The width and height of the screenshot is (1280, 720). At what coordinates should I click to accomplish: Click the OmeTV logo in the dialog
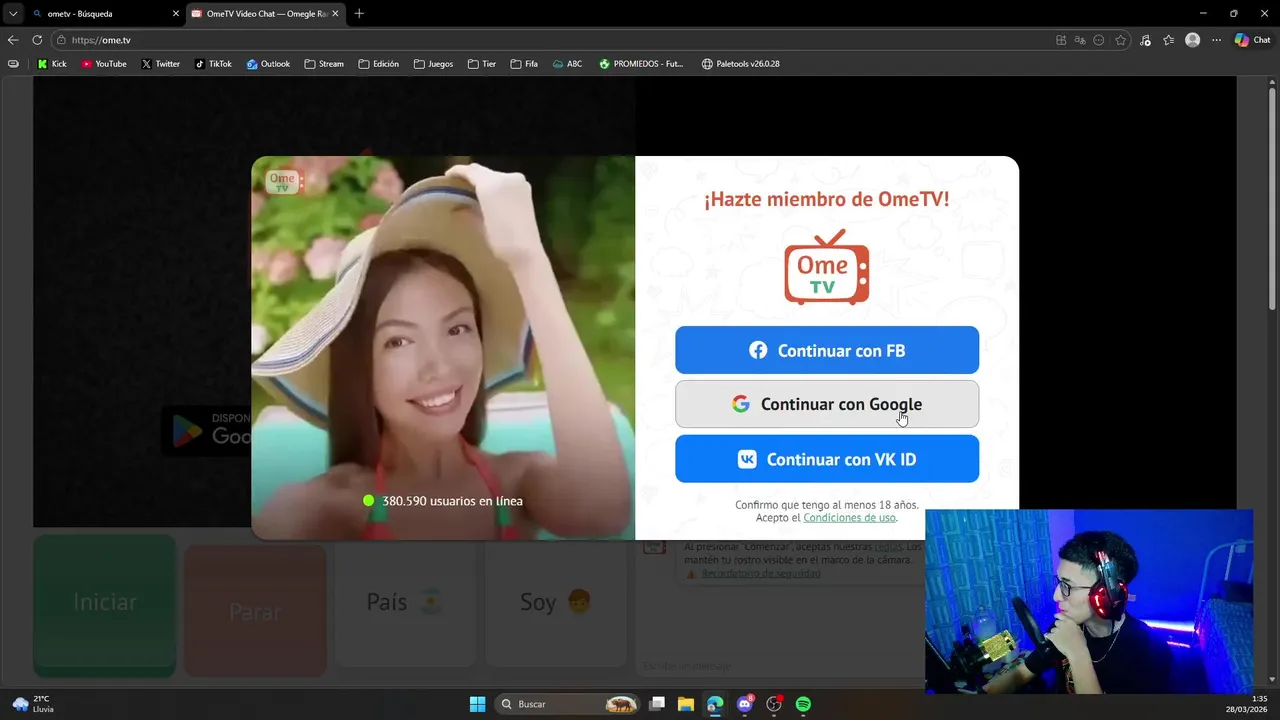click(827, 267)
